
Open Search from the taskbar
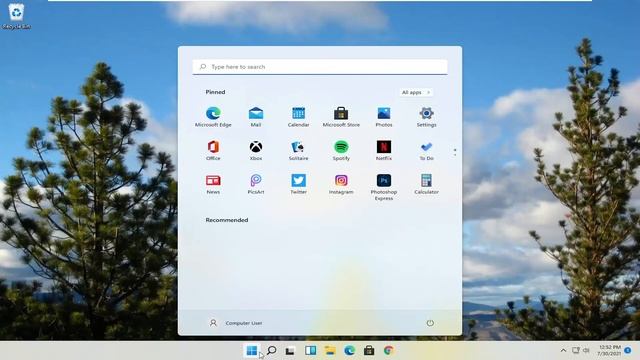271,350
